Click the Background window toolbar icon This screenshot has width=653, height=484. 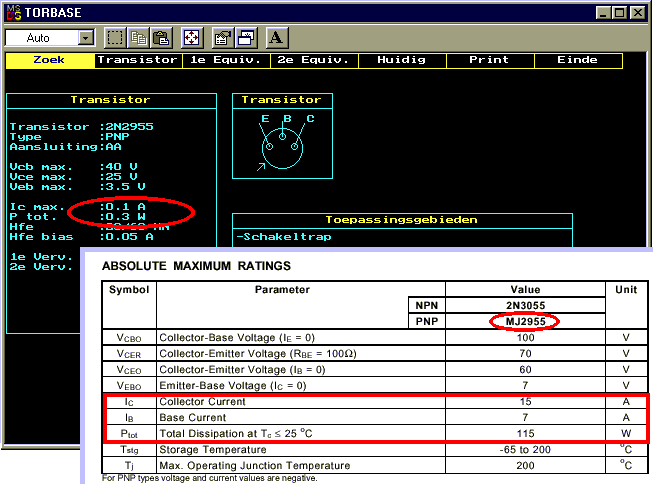click(245, 38)
